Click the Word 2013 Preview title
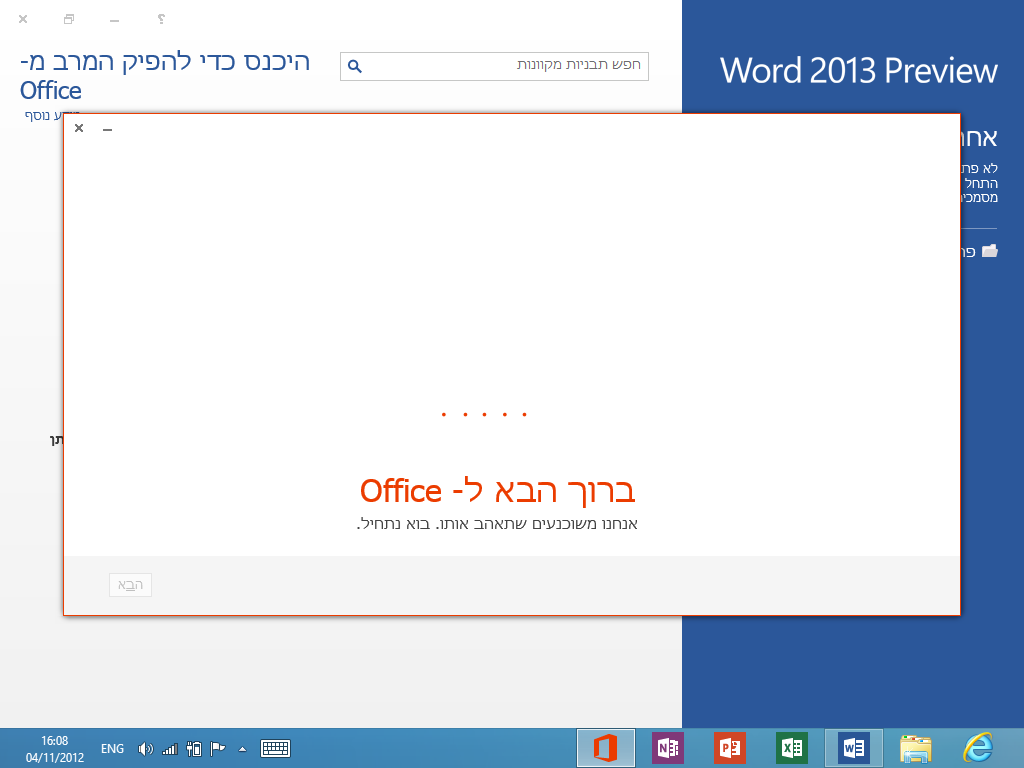1024x768 pixels. 858,71
